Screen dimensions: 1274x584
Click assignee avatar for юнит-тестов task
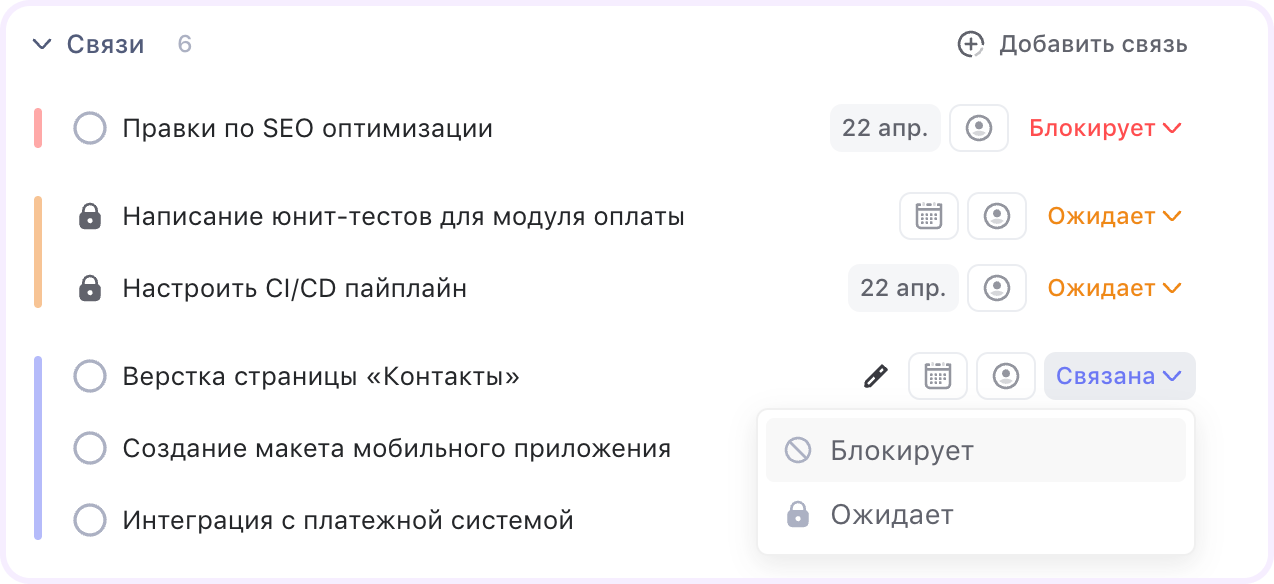pos(996,216)
